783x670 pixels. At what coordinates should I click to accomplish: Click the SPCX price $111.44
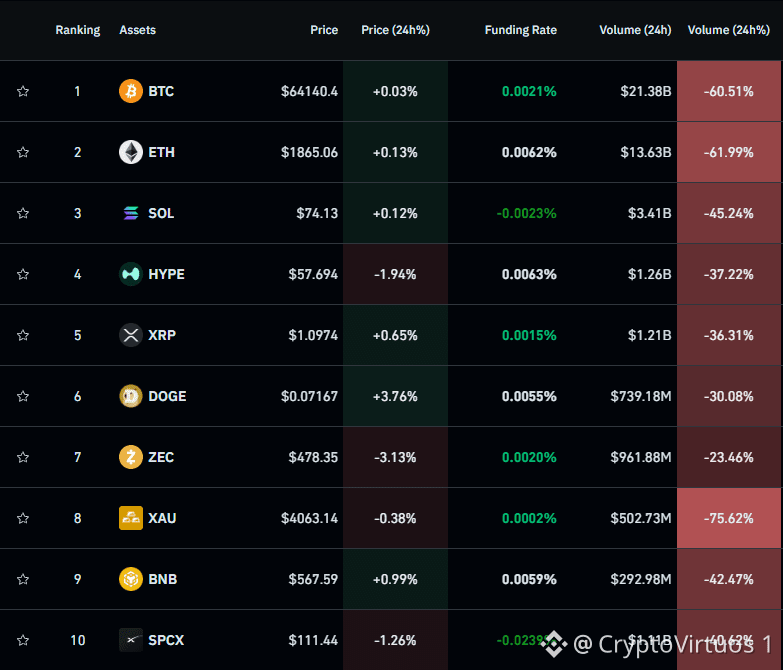(x=313, y=640)
